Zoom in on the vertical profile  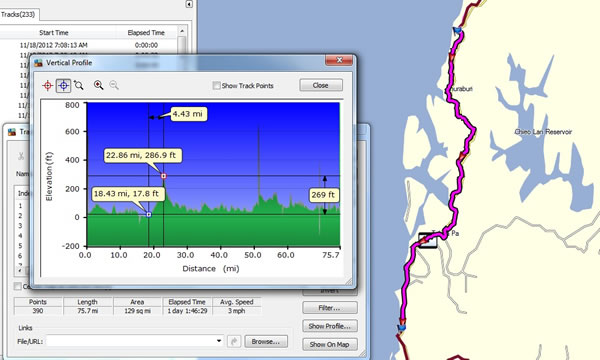[x=98, y=85]
